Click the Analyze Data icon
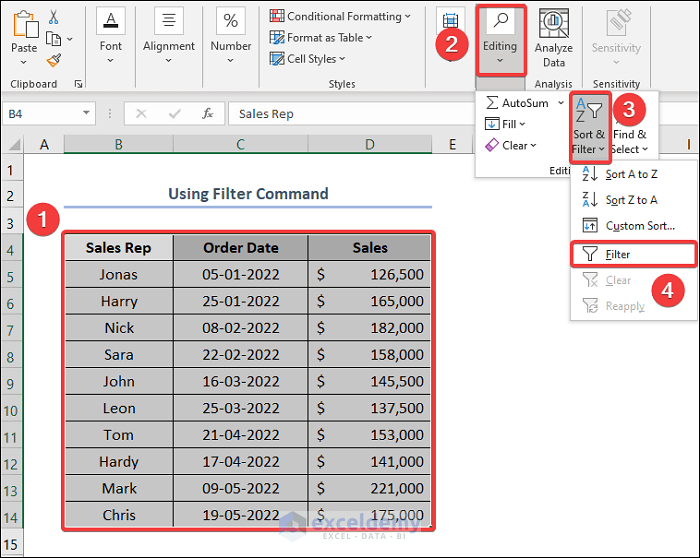This screenshot has width=700, height=558. coord(554,23)
